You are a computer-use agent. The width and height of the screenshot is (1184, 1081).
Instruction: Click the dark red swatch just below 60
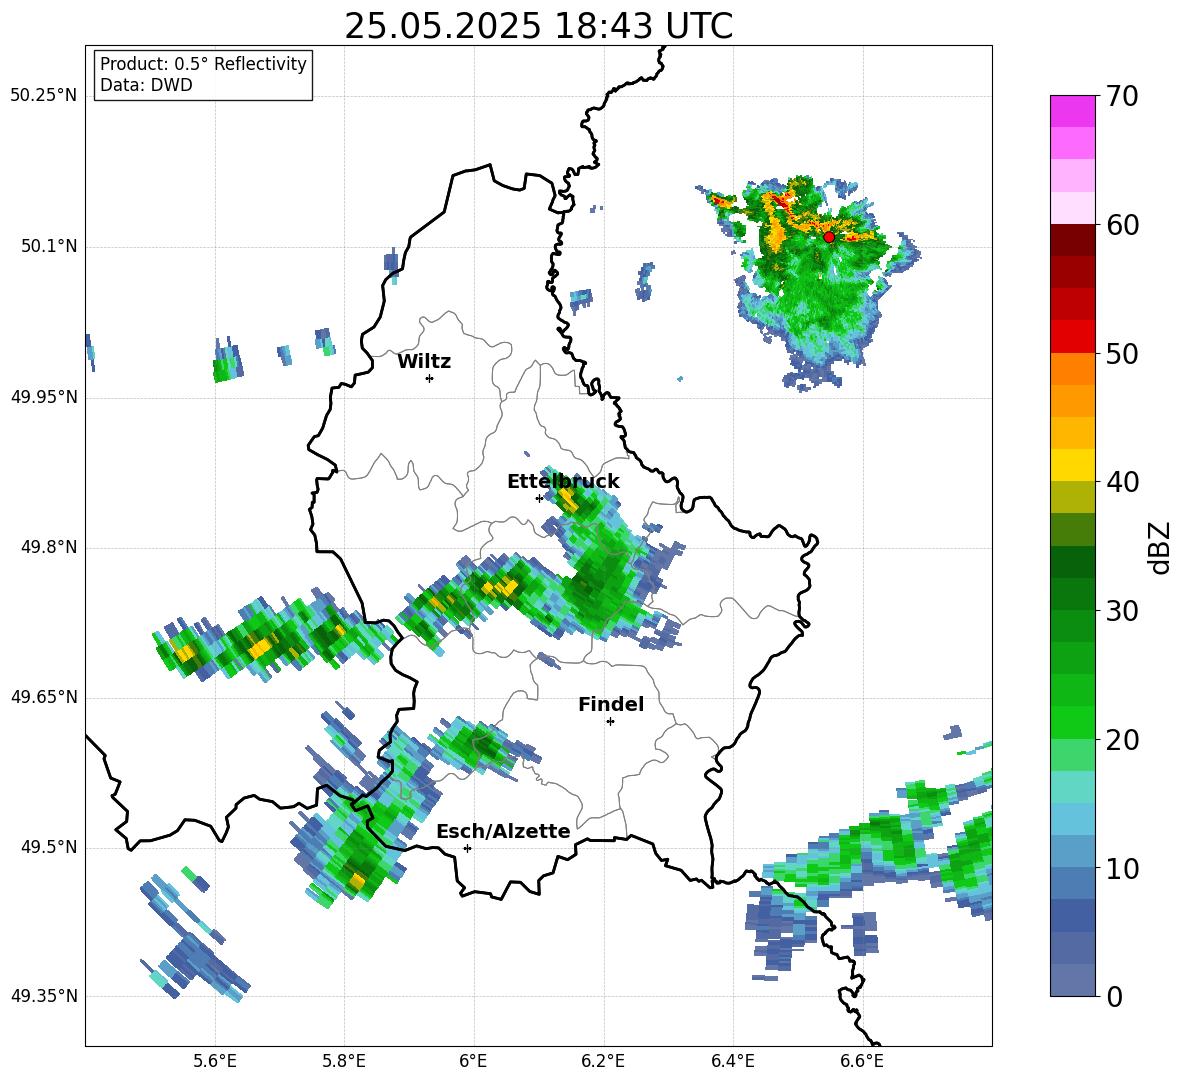[1072, 240]
